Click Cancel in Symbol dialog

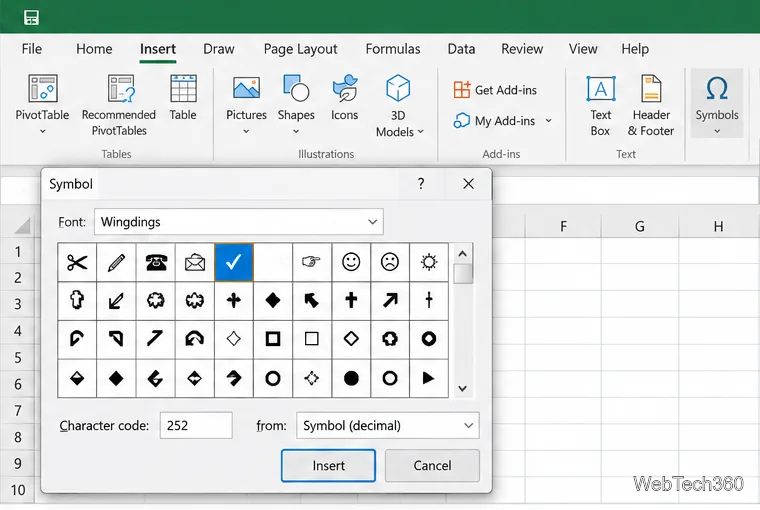[x=432, y=466]
